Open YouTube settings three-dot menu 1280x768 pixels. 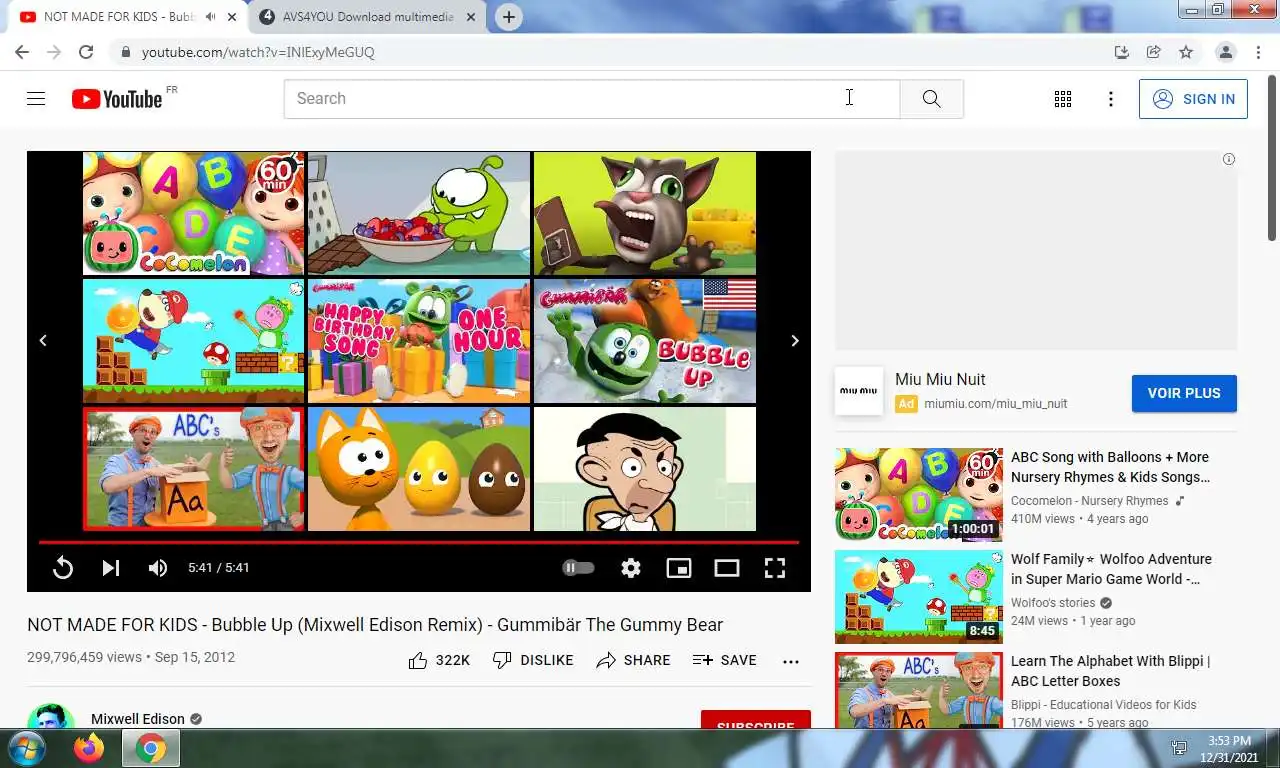(1111, 99)
